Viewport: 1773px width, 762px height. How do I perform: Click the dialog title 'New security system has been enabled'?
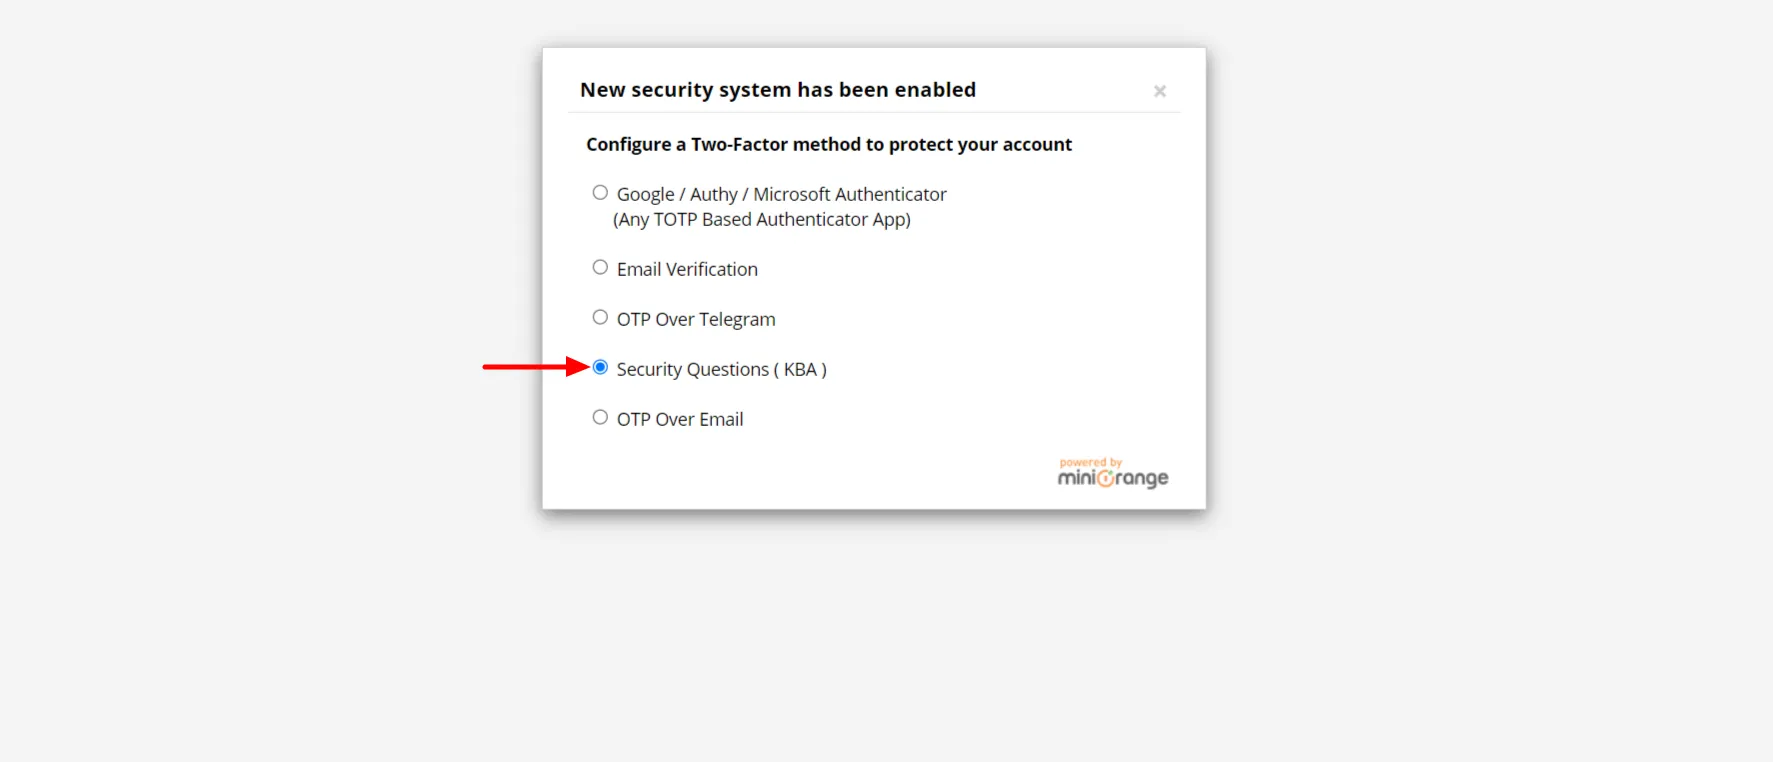click(778, 89)
